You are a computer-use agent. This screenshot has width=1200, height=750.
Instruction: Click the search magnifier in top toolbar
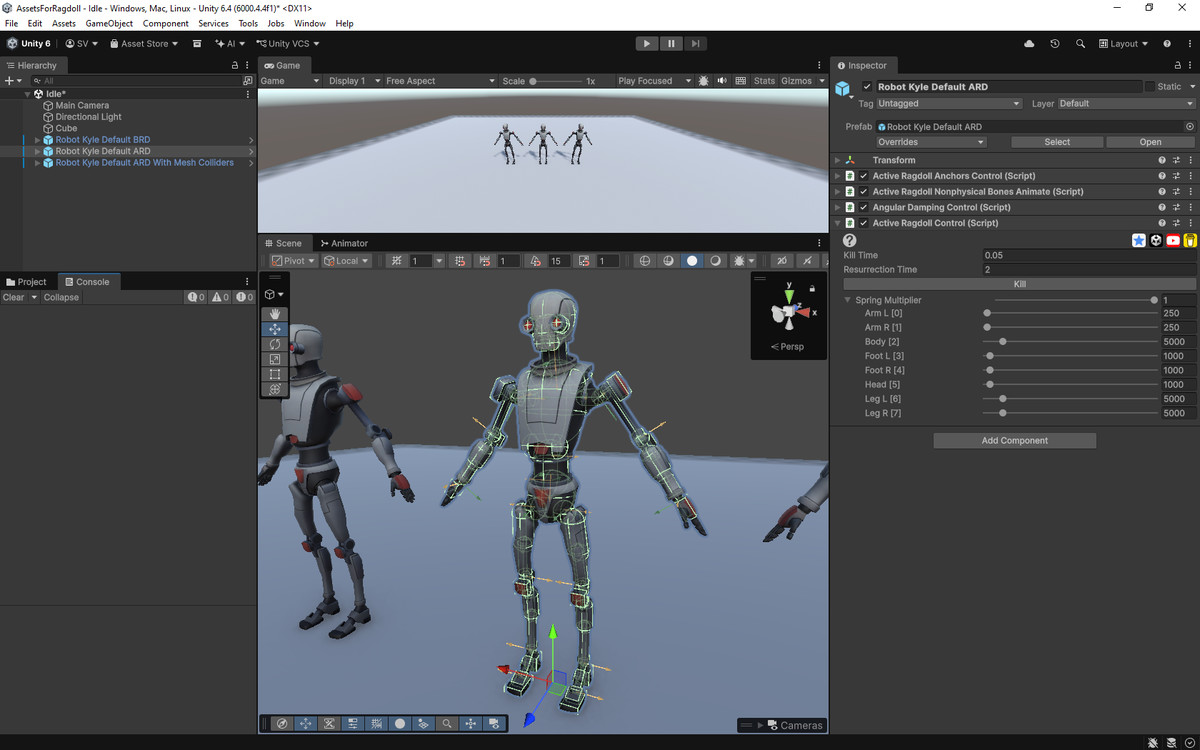(x=1080, y=44)
